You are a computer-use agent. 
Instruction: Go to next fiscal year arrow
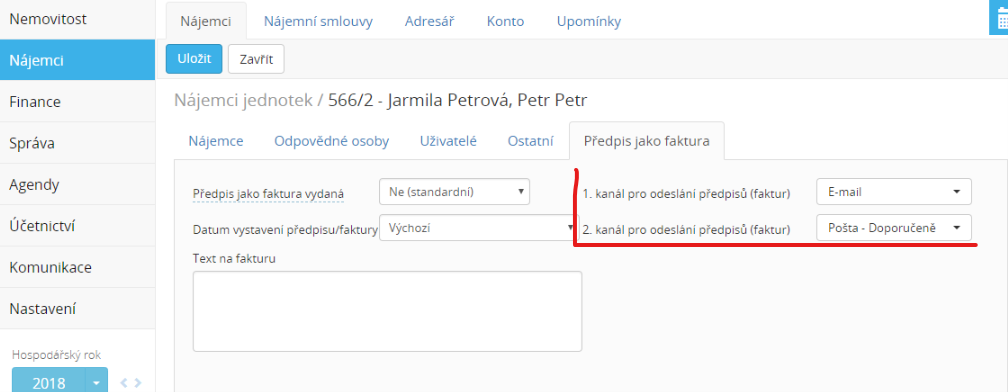[x=137, y=384]
